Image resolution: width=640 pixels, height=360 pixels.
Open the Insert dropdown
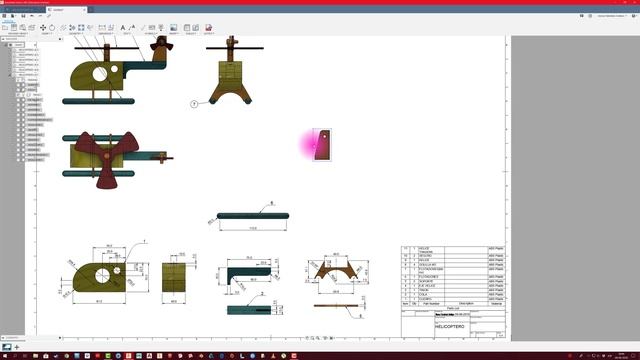[173, 33]
